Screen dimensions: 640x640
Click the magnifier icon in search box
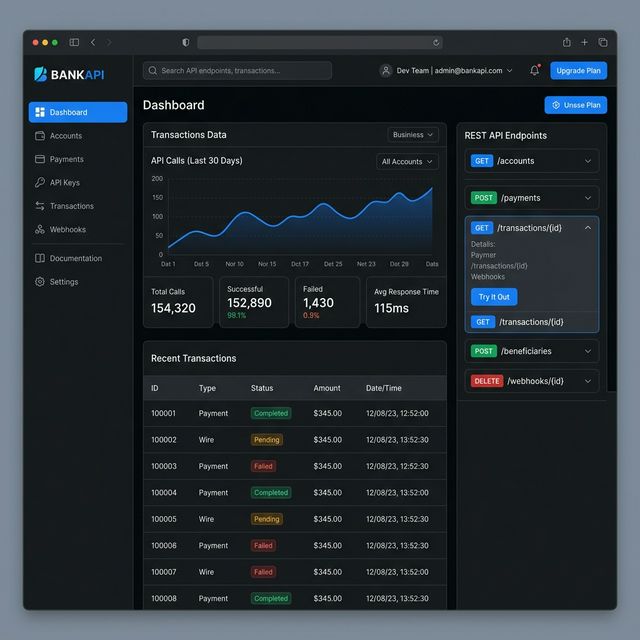153,71
